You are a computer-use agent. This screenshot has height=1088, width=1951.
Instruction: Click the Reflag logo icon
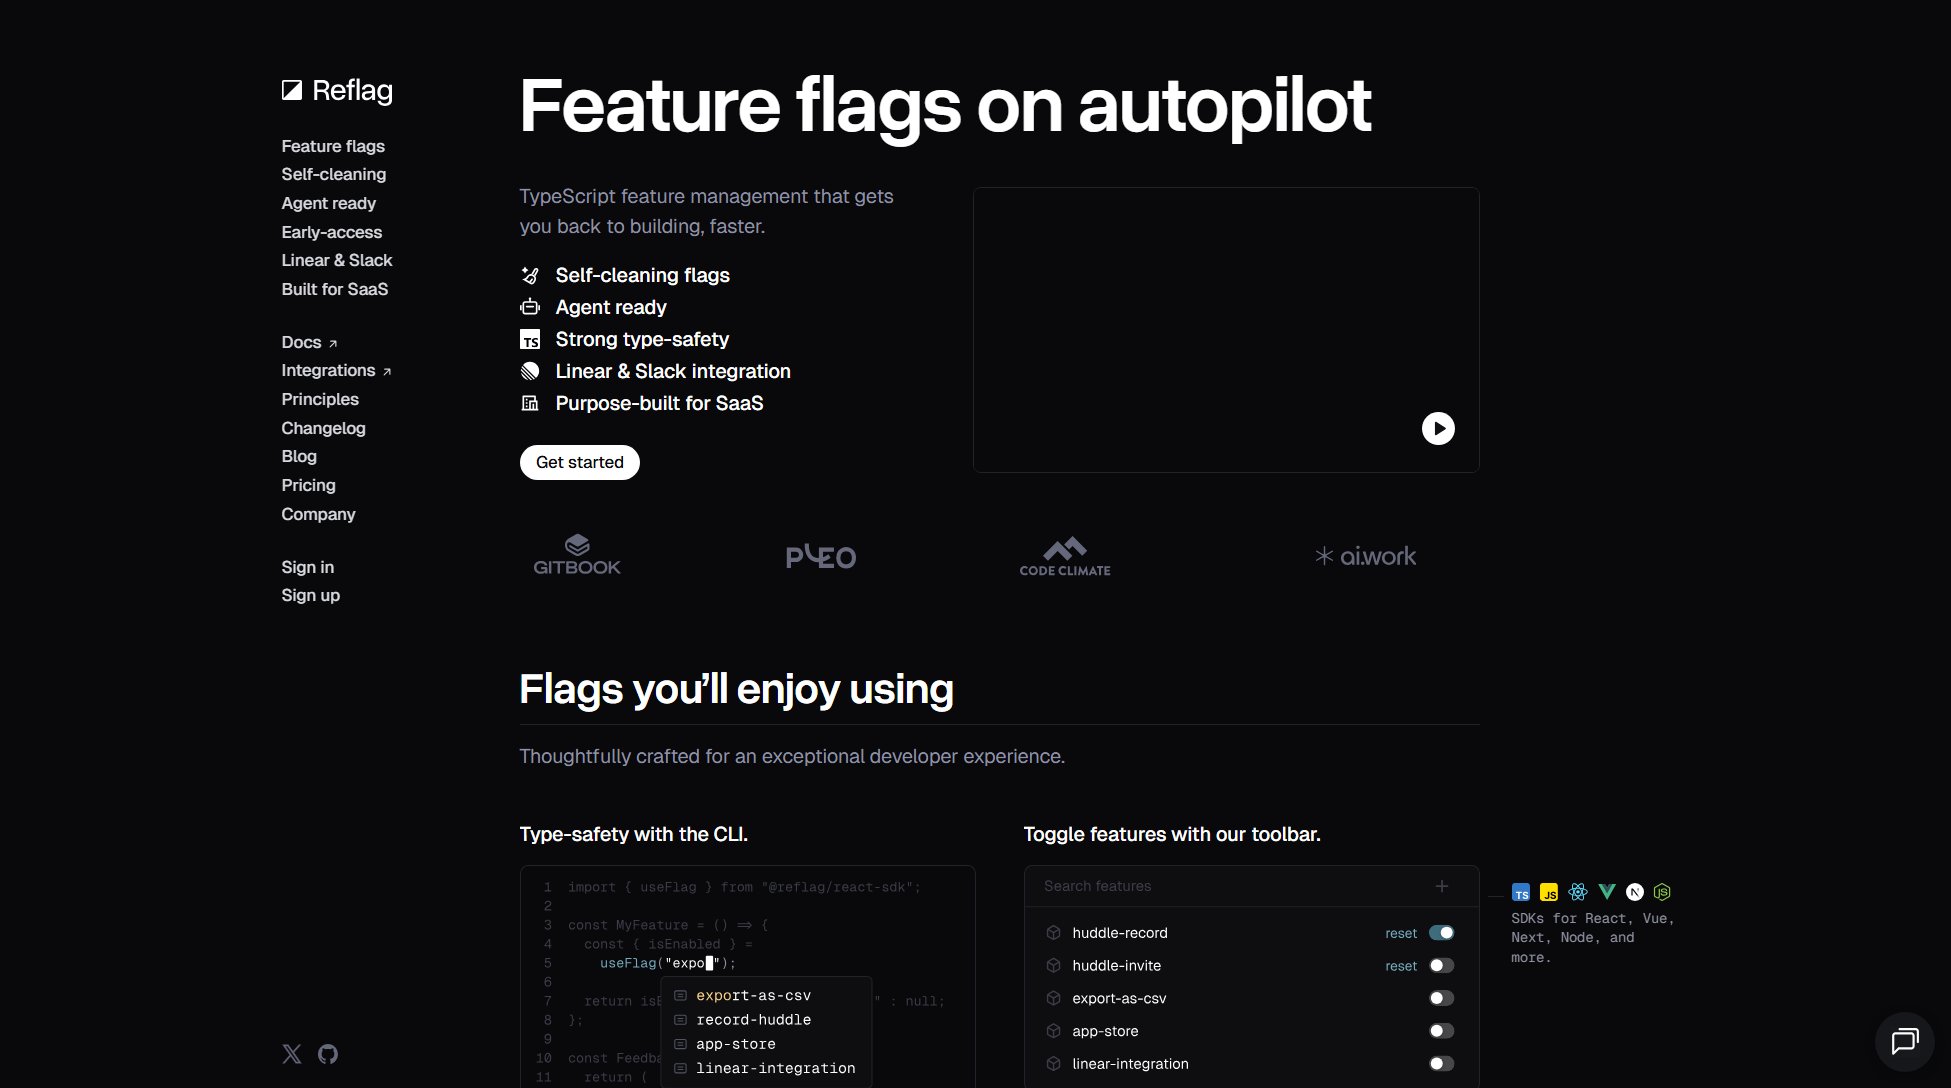coord(292,90)
